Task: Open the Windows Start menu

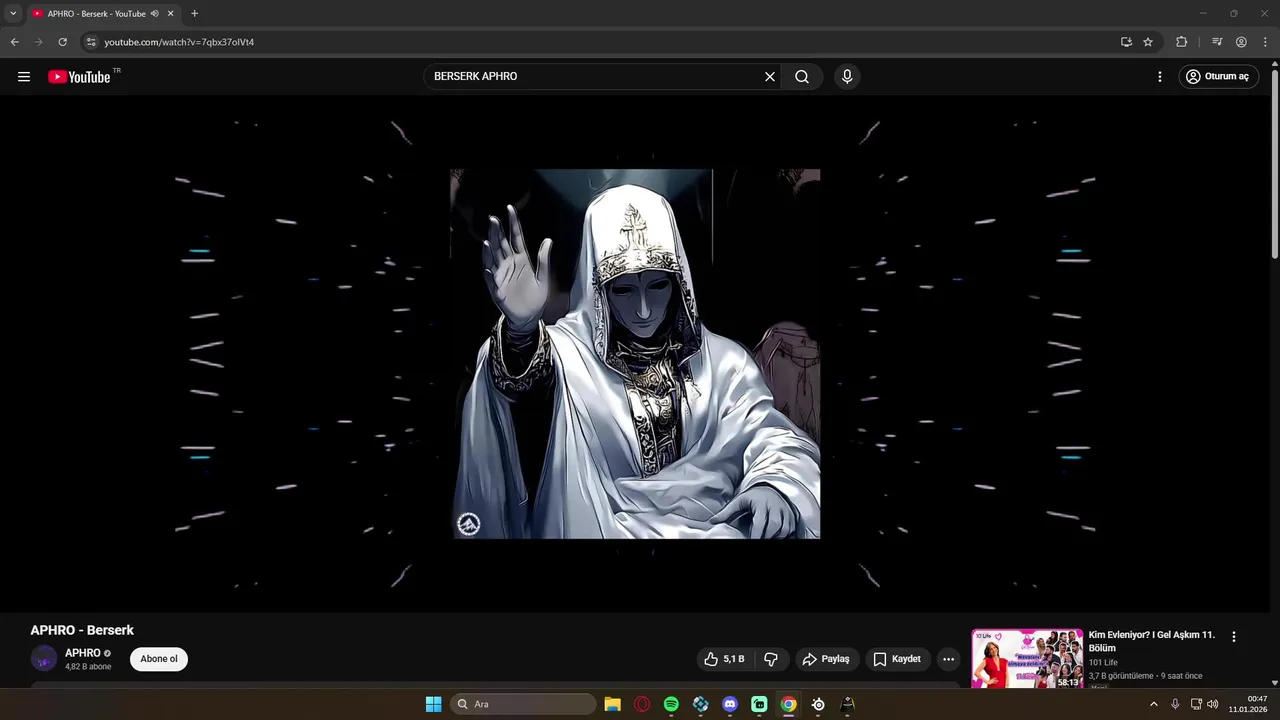Action: point(433,704)
